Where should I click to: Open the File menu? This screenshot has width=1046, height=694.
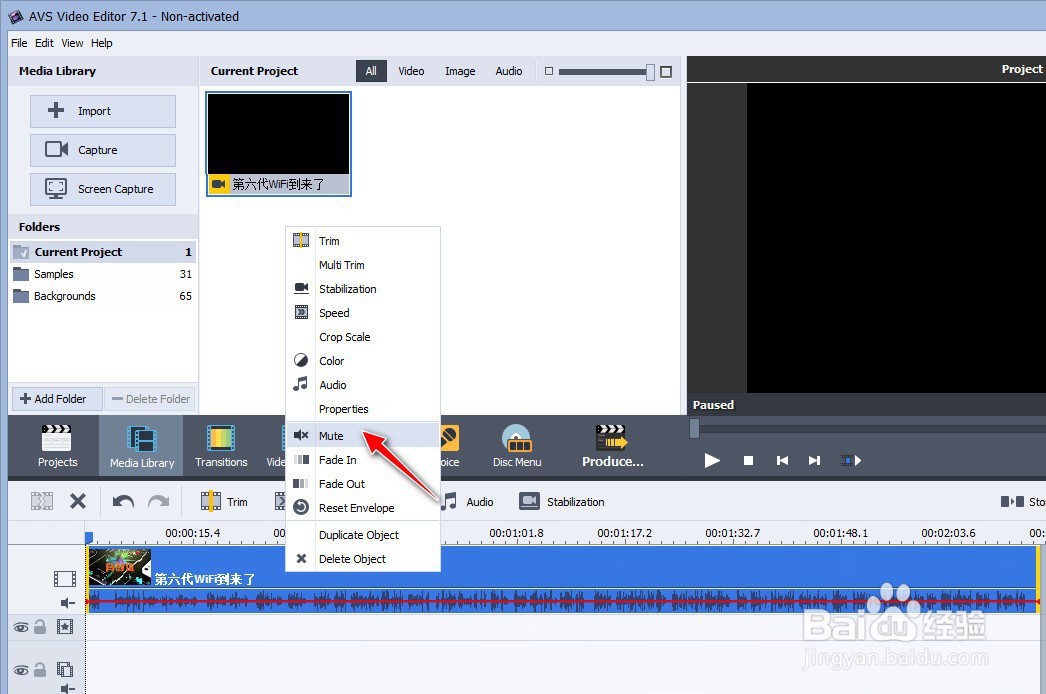tap(18, 43)
